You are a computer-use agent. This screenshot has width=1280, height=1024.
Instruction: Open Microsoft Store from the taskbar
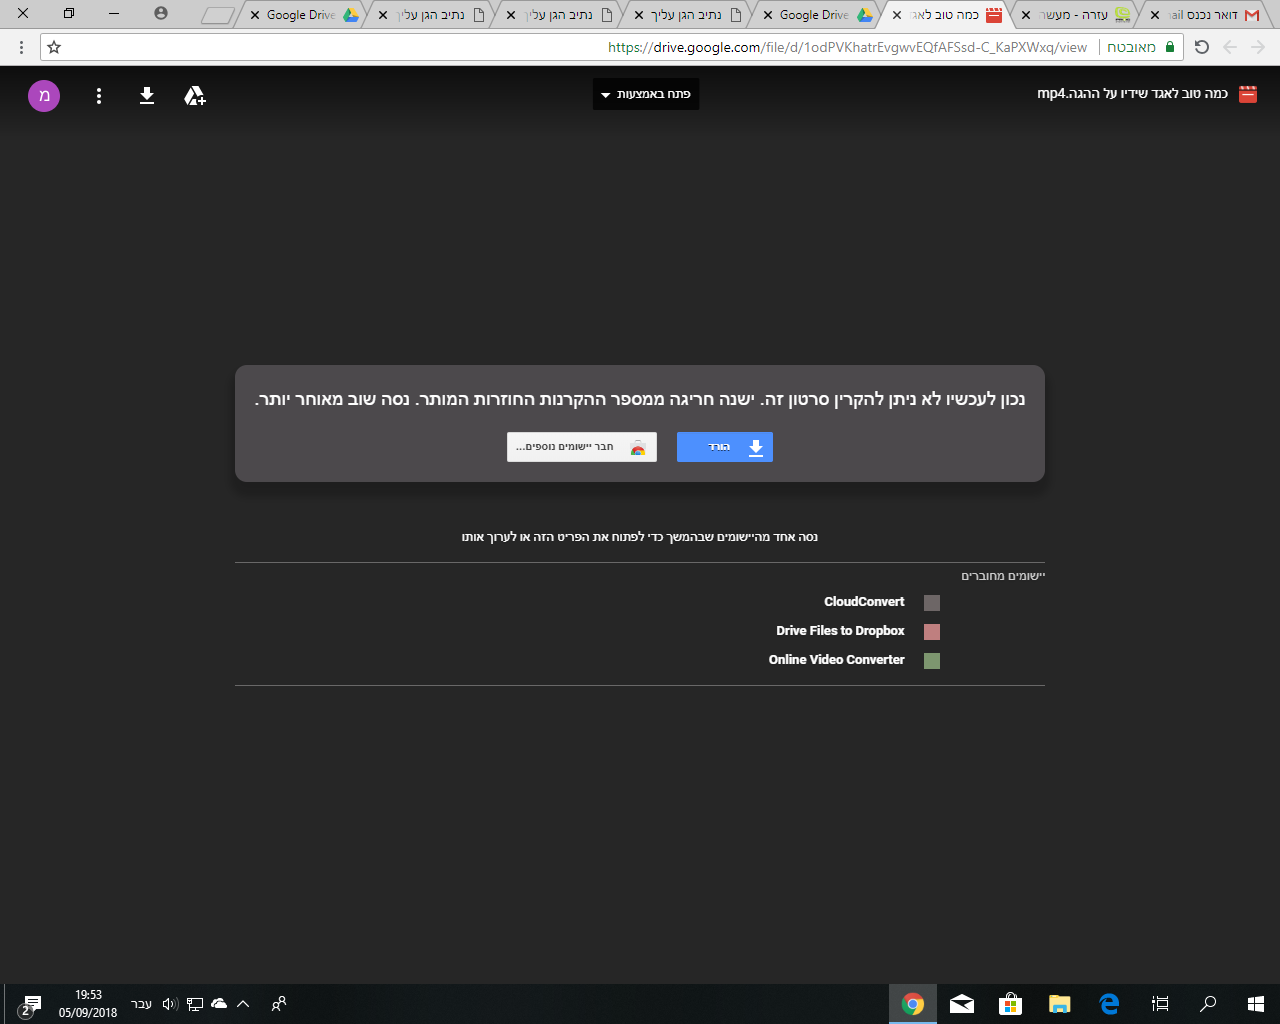pyautogui.click(x=1011, y=1004)
